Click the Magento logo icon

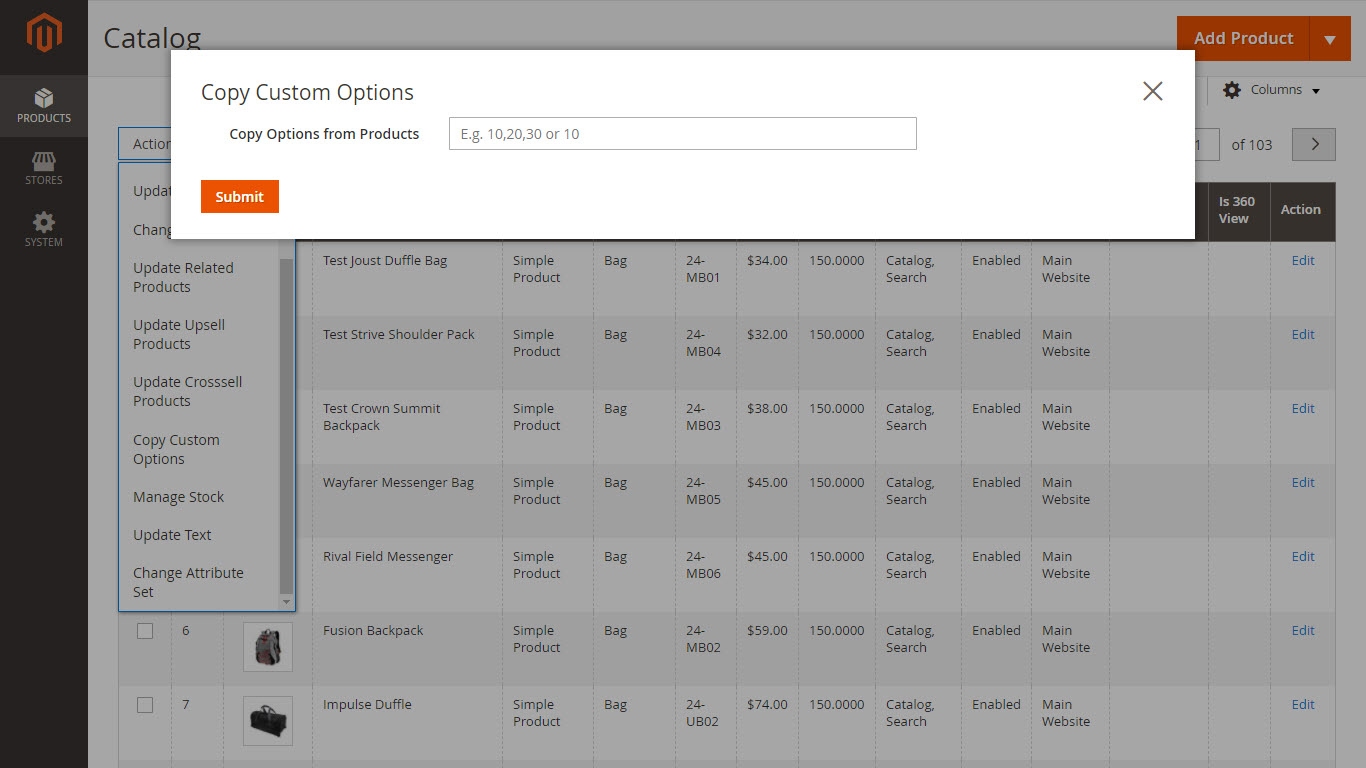[44, 34]
